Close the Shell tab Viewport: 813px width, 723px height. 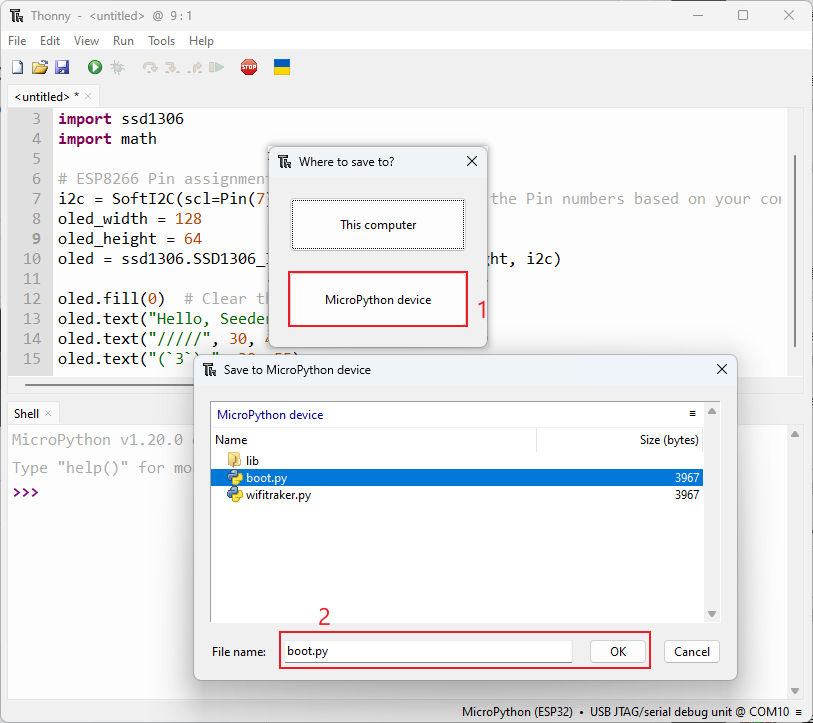[48, 413]
